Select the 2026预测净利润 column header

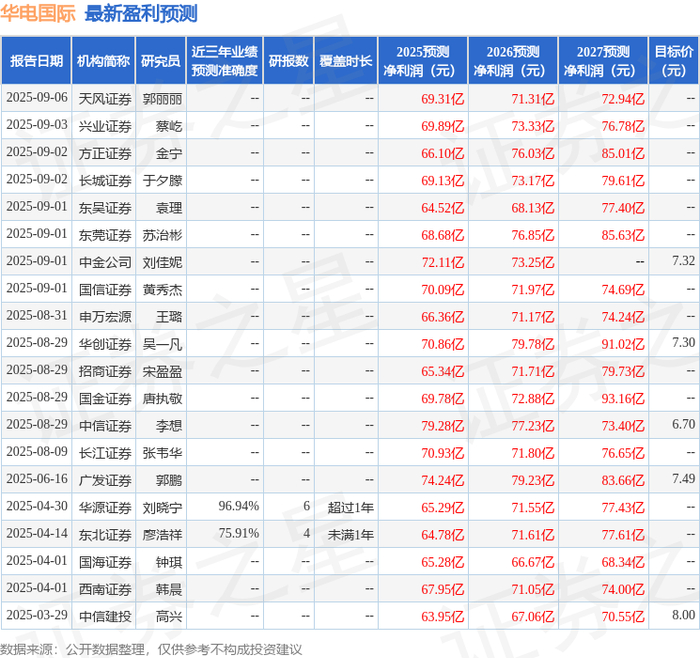pyautogui.click(x=513, y=61)
